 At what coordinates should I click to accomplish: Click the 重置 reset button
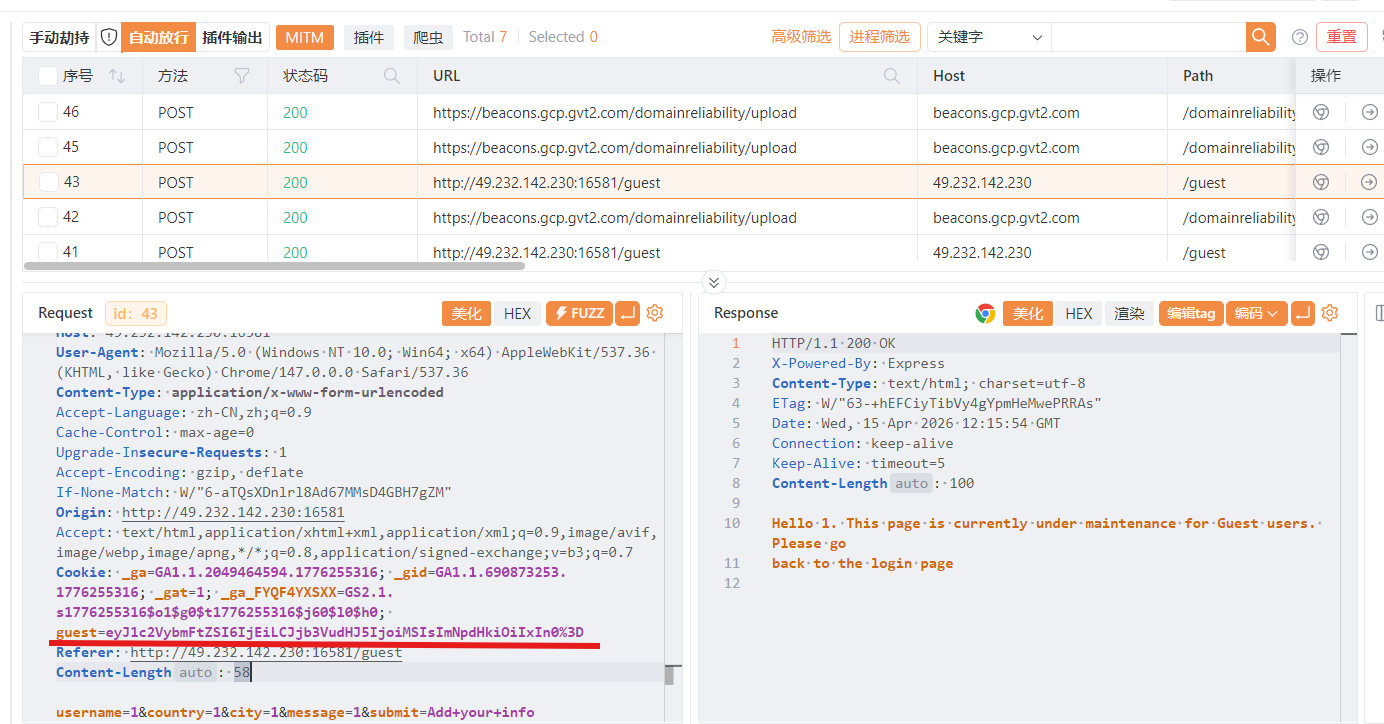tap(1342, 37)
